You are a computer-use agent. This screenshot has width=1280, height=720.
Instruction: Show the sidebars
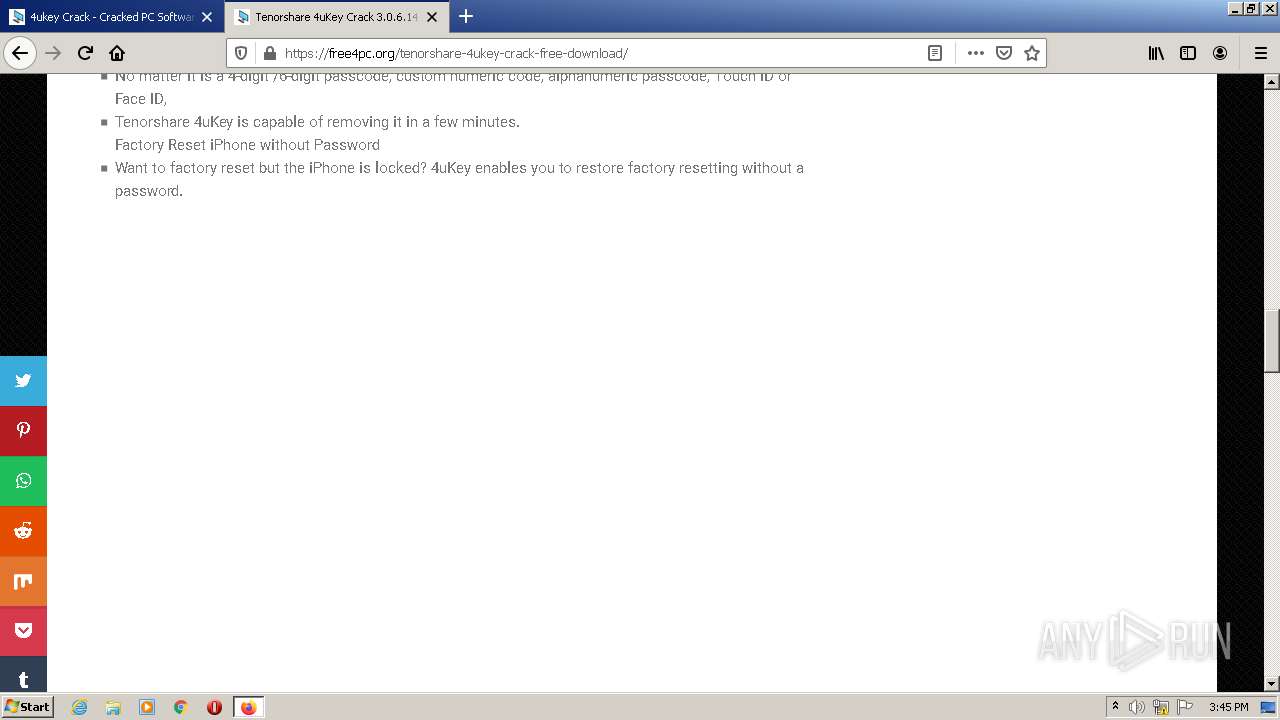click(x=1188, y=53)
